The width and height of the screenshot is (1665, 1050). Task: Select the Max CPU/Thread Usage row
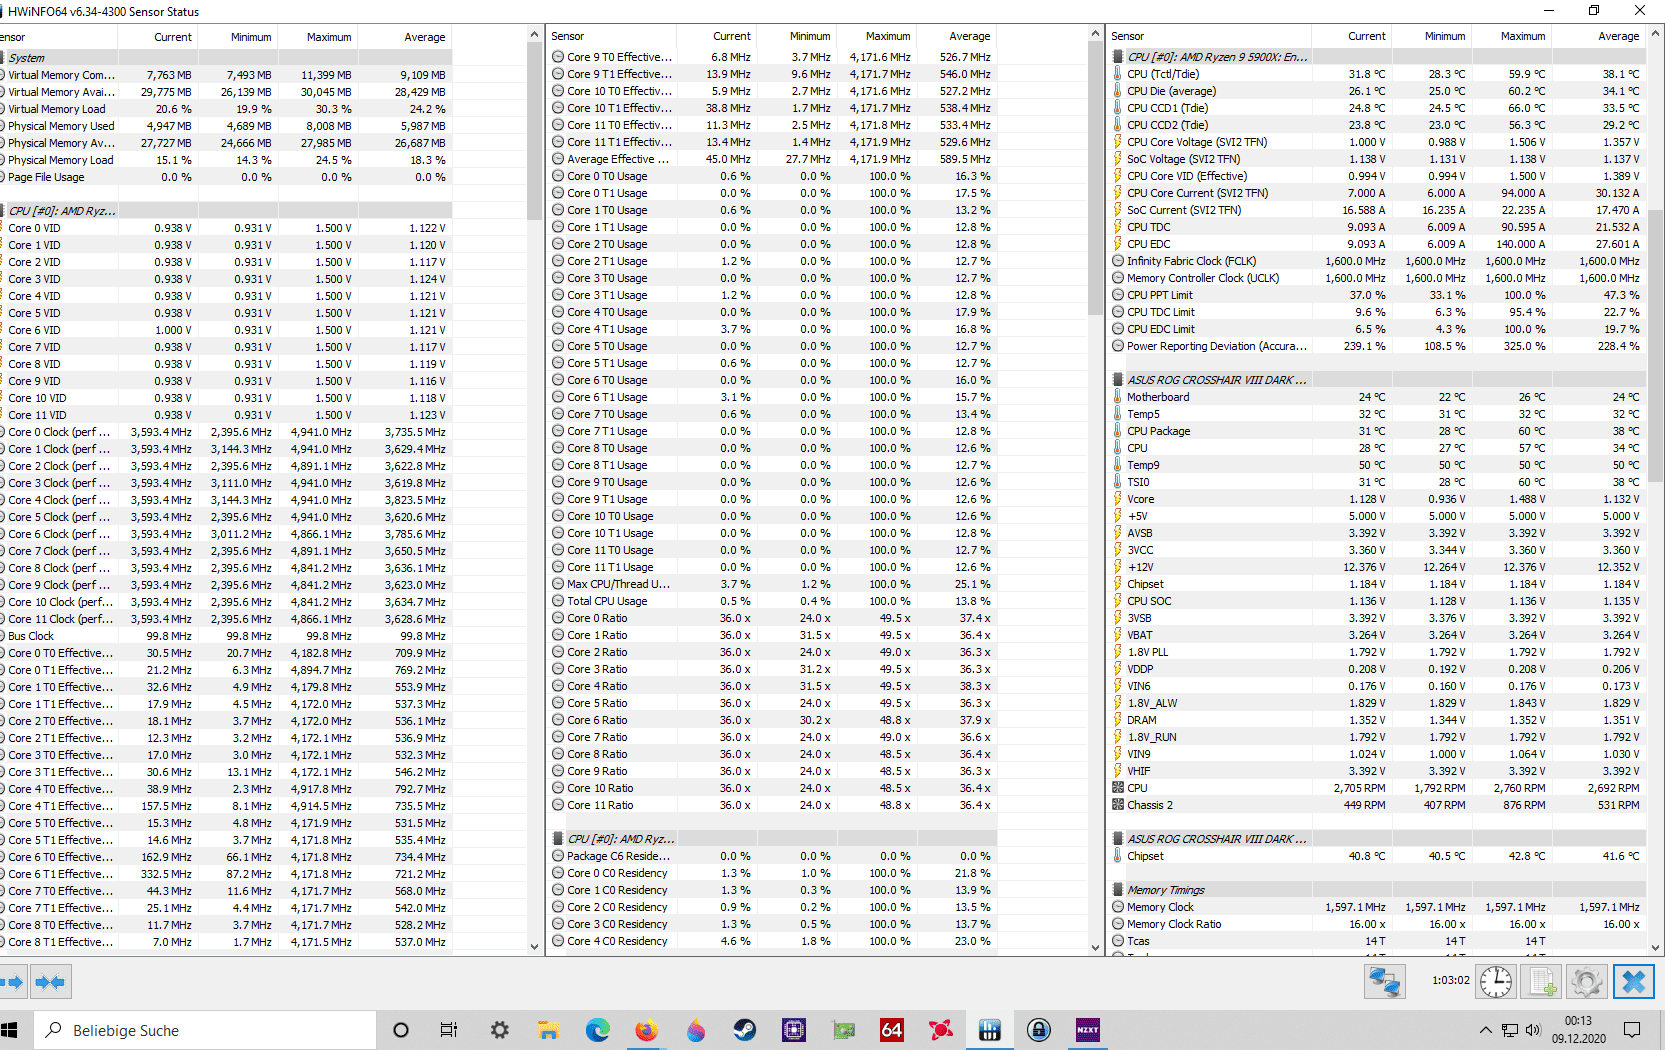[774, 584]
